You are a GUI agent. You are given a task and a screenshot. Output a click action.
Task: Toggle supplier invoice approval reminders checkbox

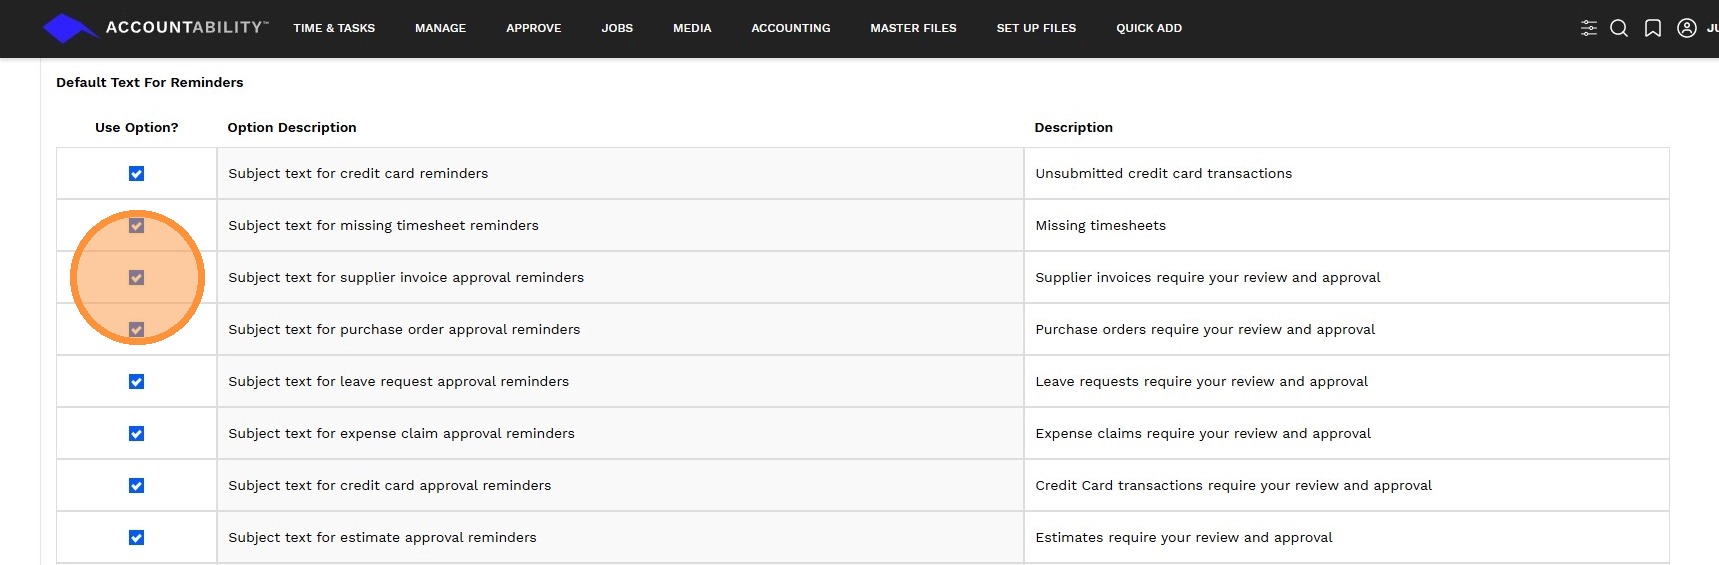point(137,278)
